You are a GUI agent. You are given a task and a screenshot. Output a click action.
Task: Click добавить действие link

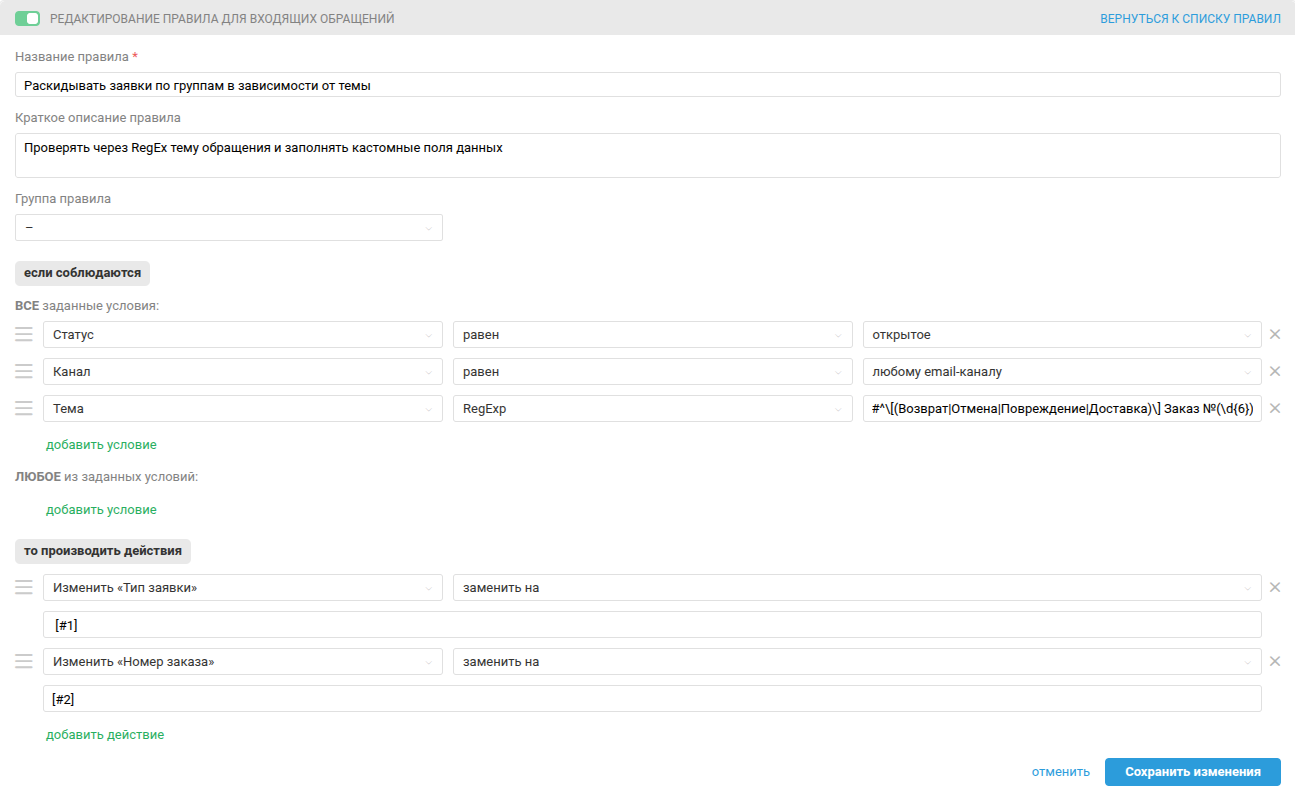105,734
